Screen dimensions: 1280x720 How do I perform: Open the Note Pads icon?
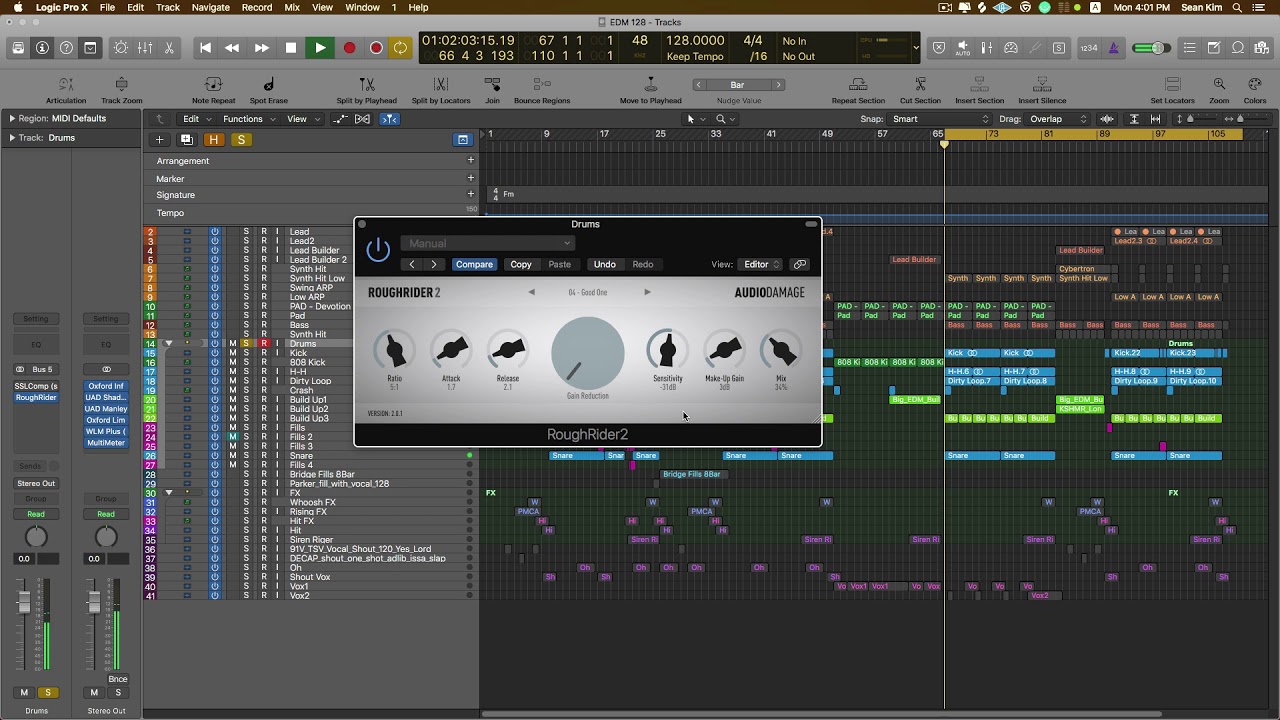tap(1213, 48)
